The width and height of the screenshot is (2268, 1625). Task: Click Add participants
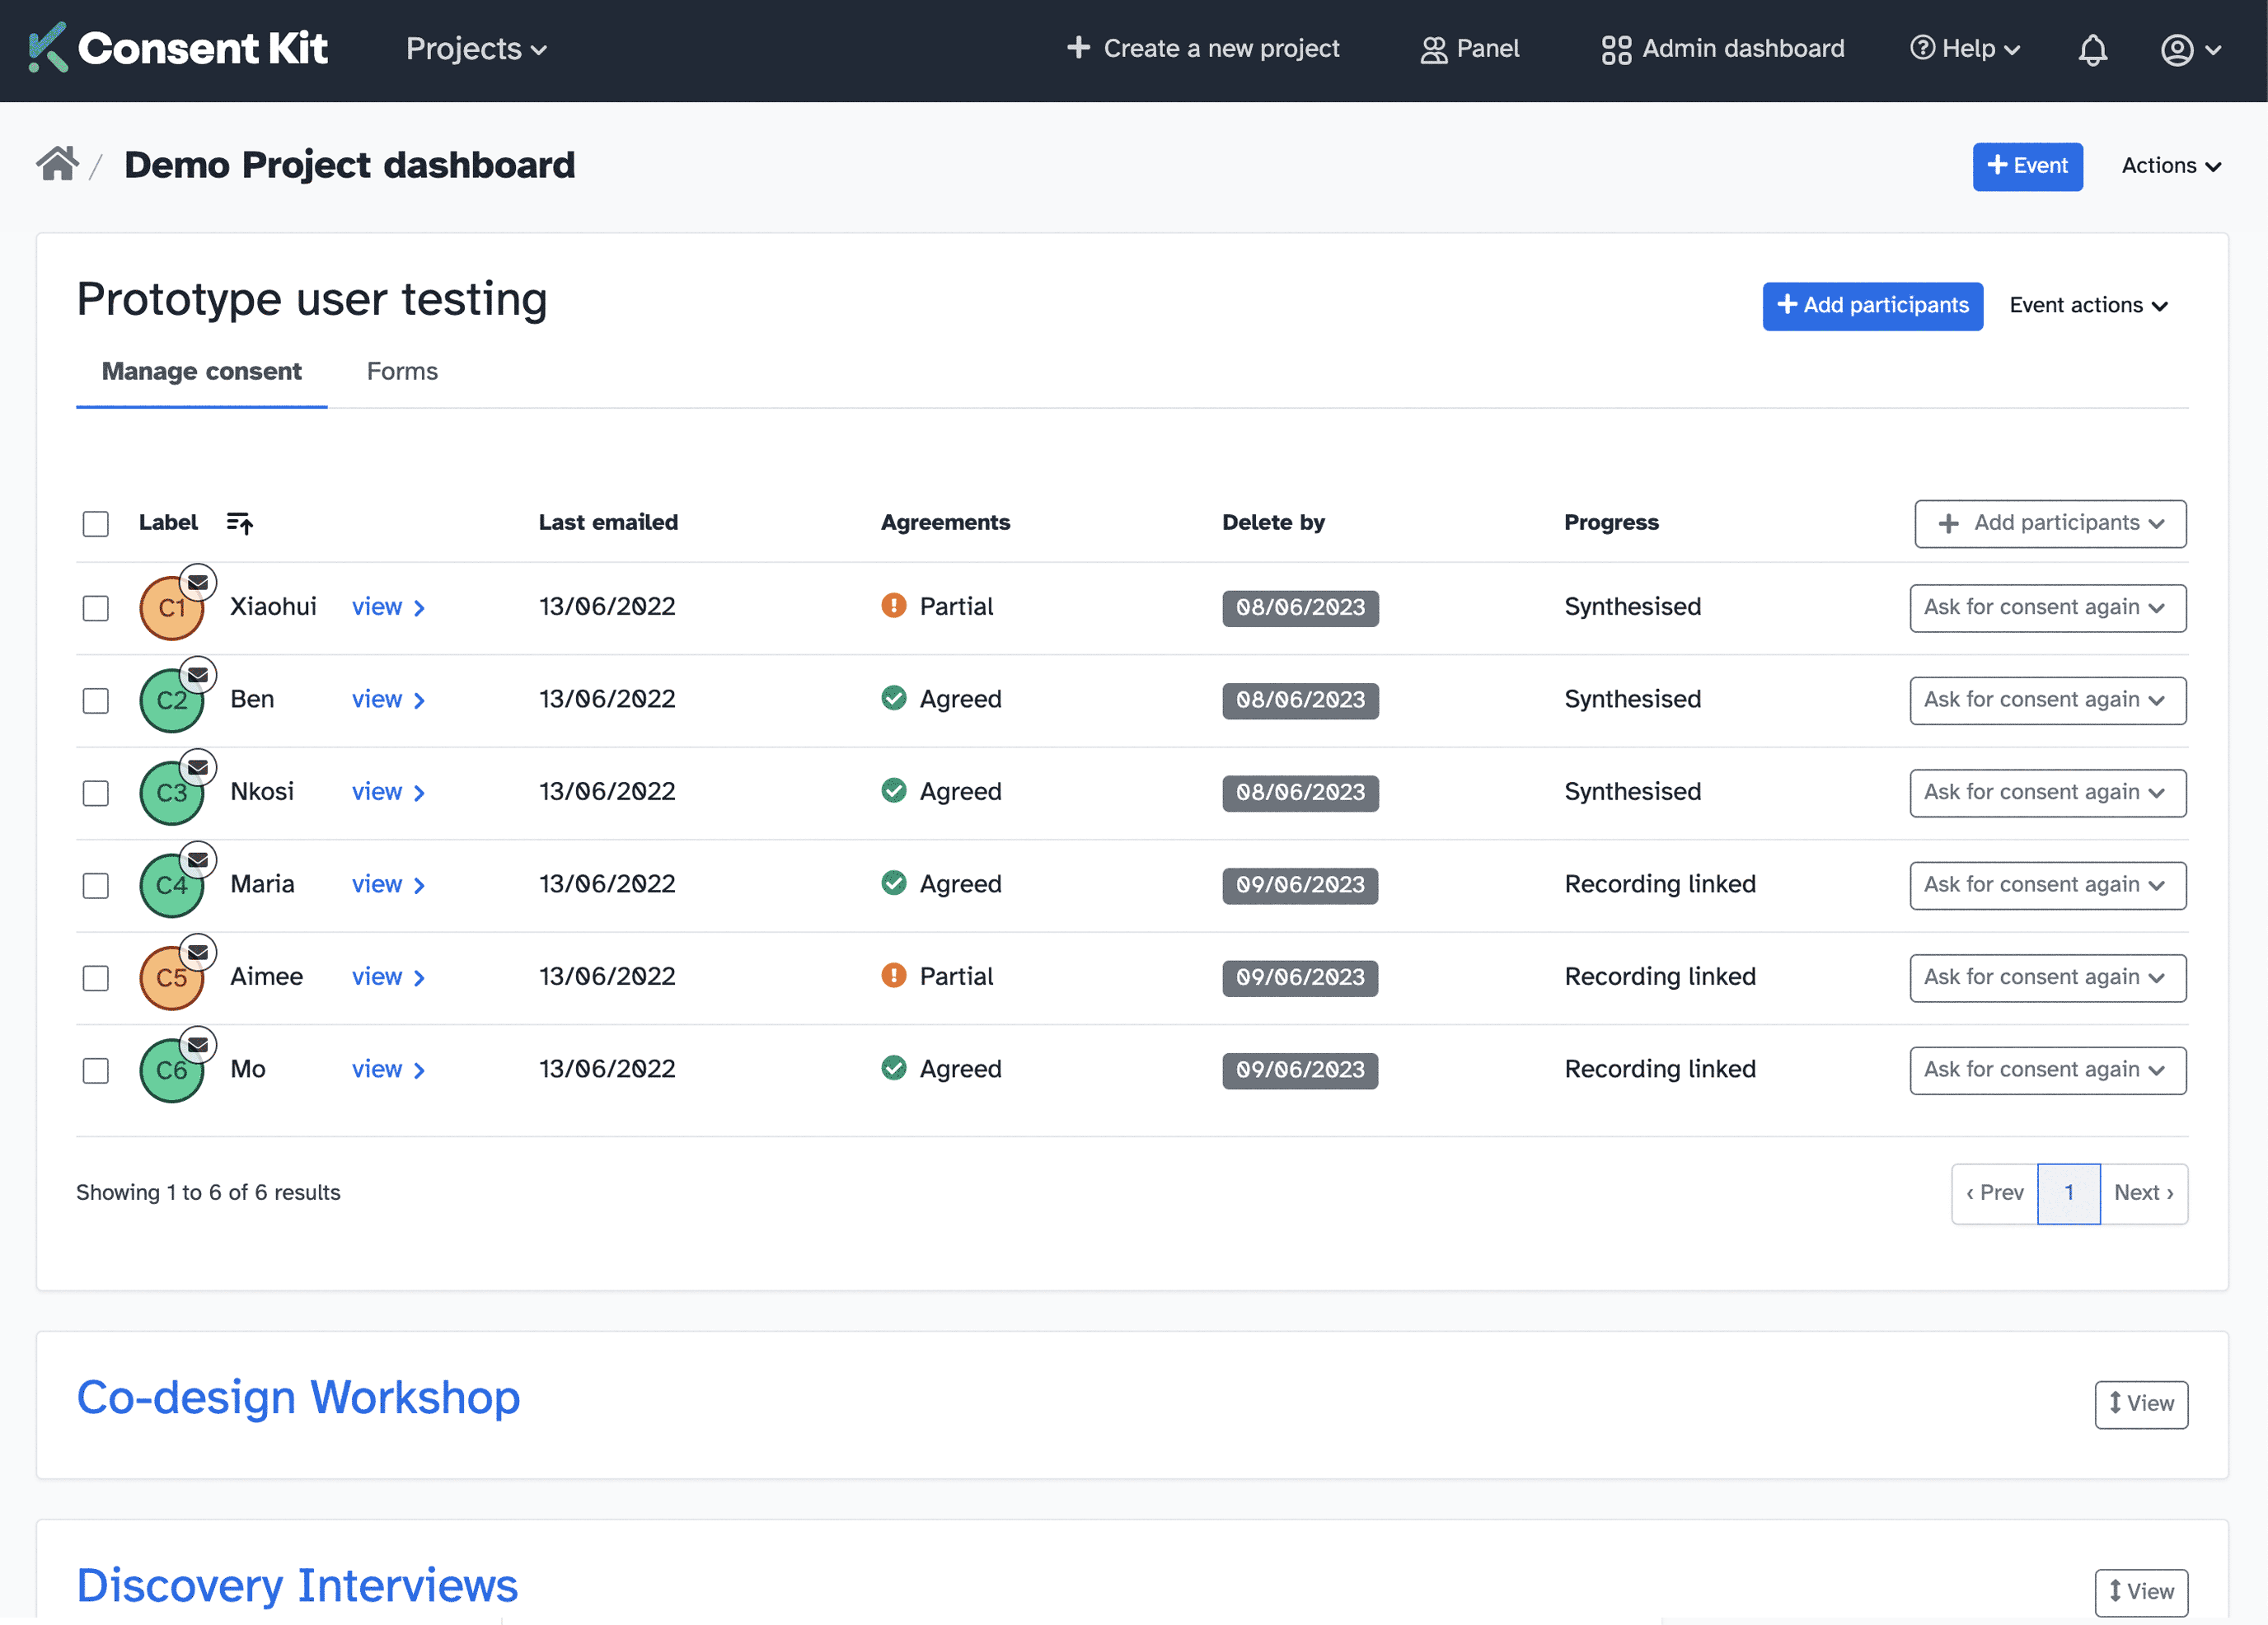coord(1872,306)
